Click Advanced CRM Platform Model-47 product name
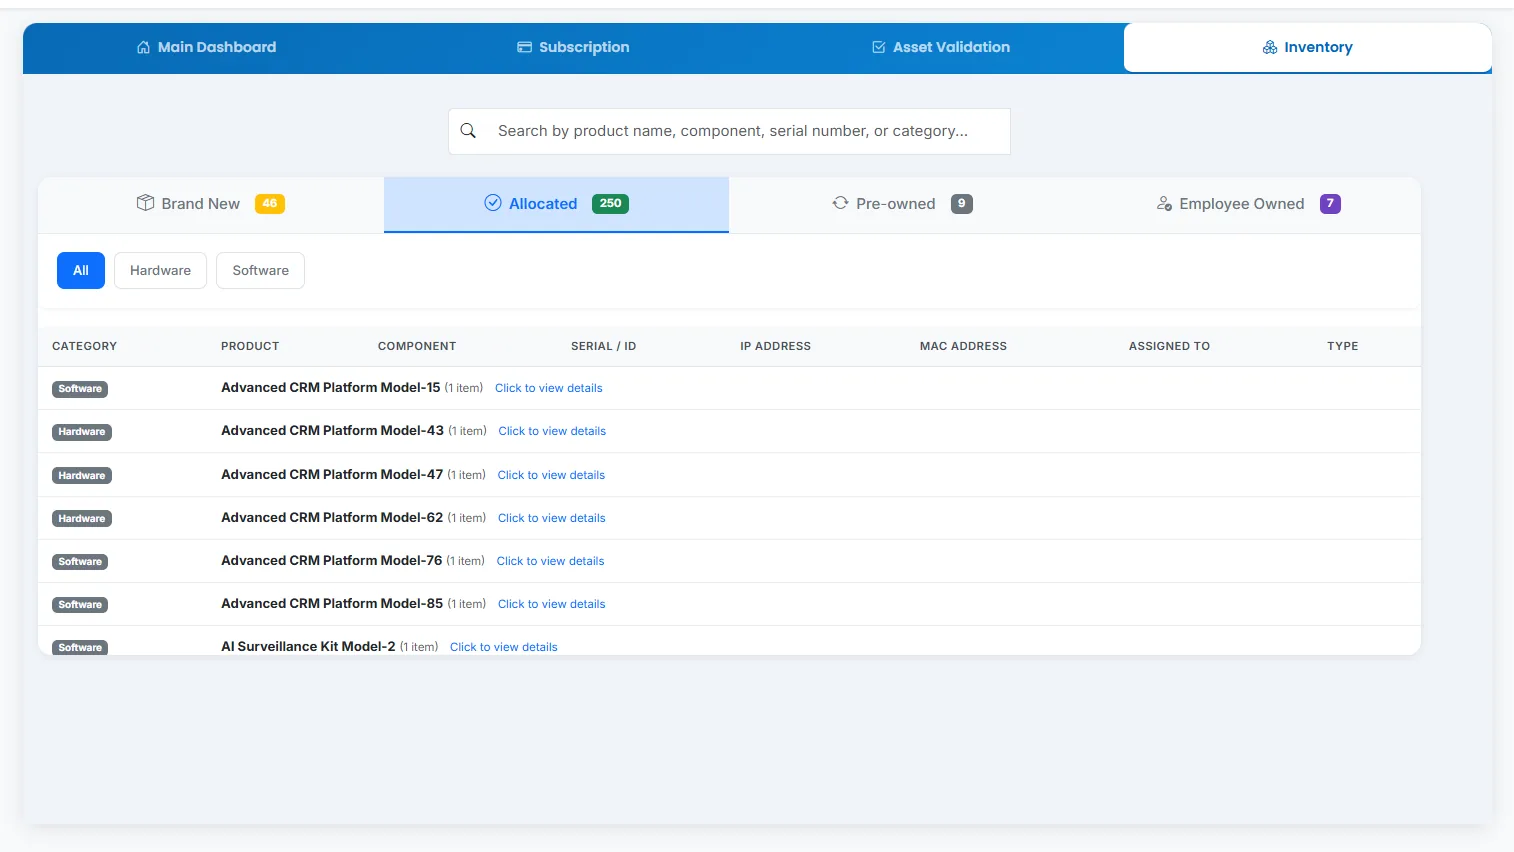Image resolution: width=1514 pixels, height=852 pixels. pos(332,474)
